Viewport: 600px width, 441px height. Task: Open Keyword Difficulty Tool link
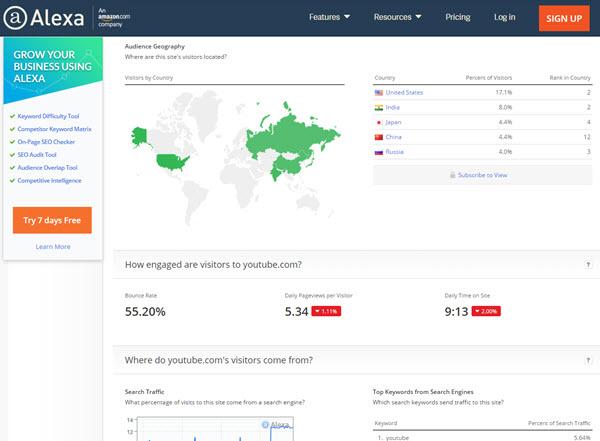(x=48, y=116)
